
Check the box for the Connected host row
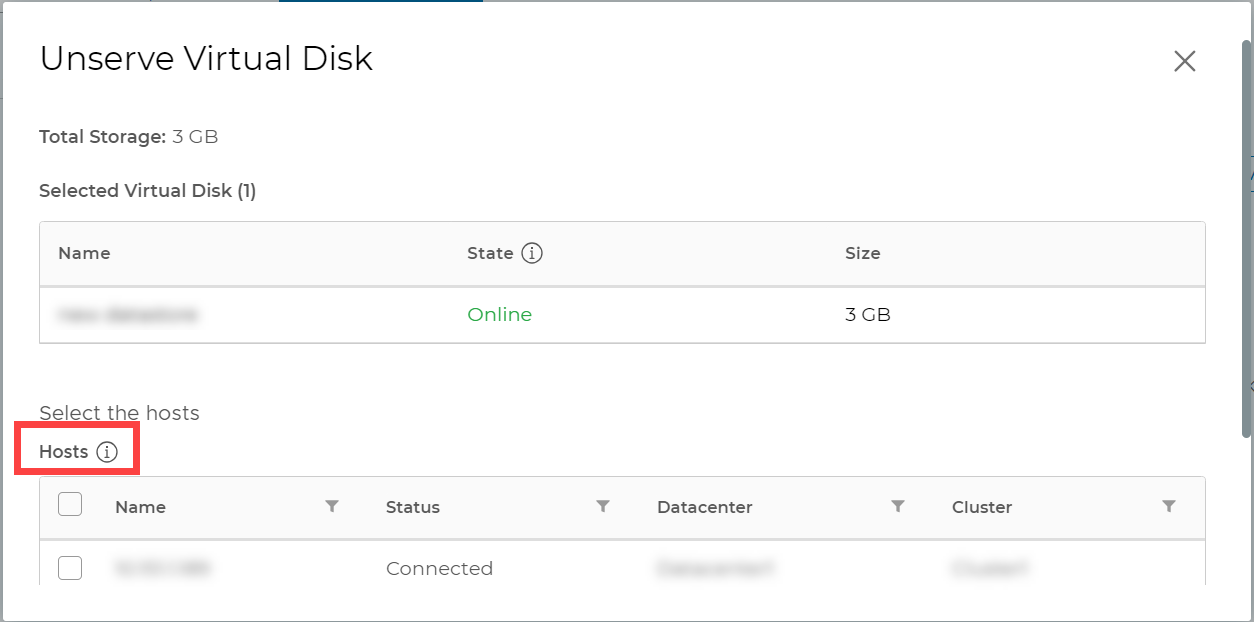(x=70, y=568)
